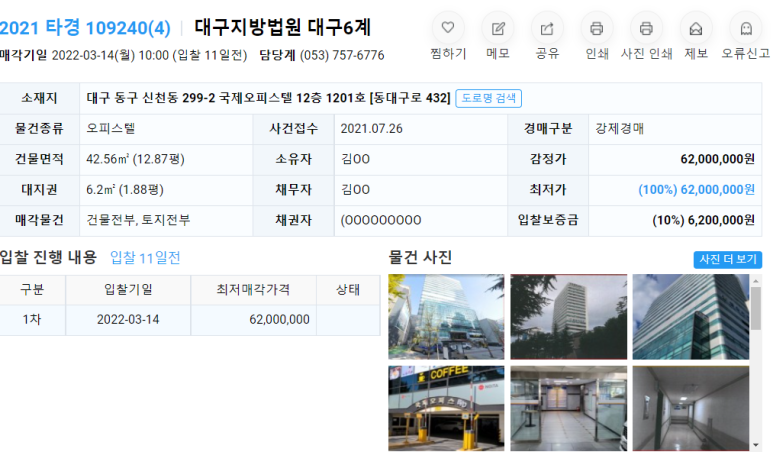Click the 상태 column header
Image resolution: width=773 pixels, height=468 pixels.
pyautogui.click(x=348, y=289)
